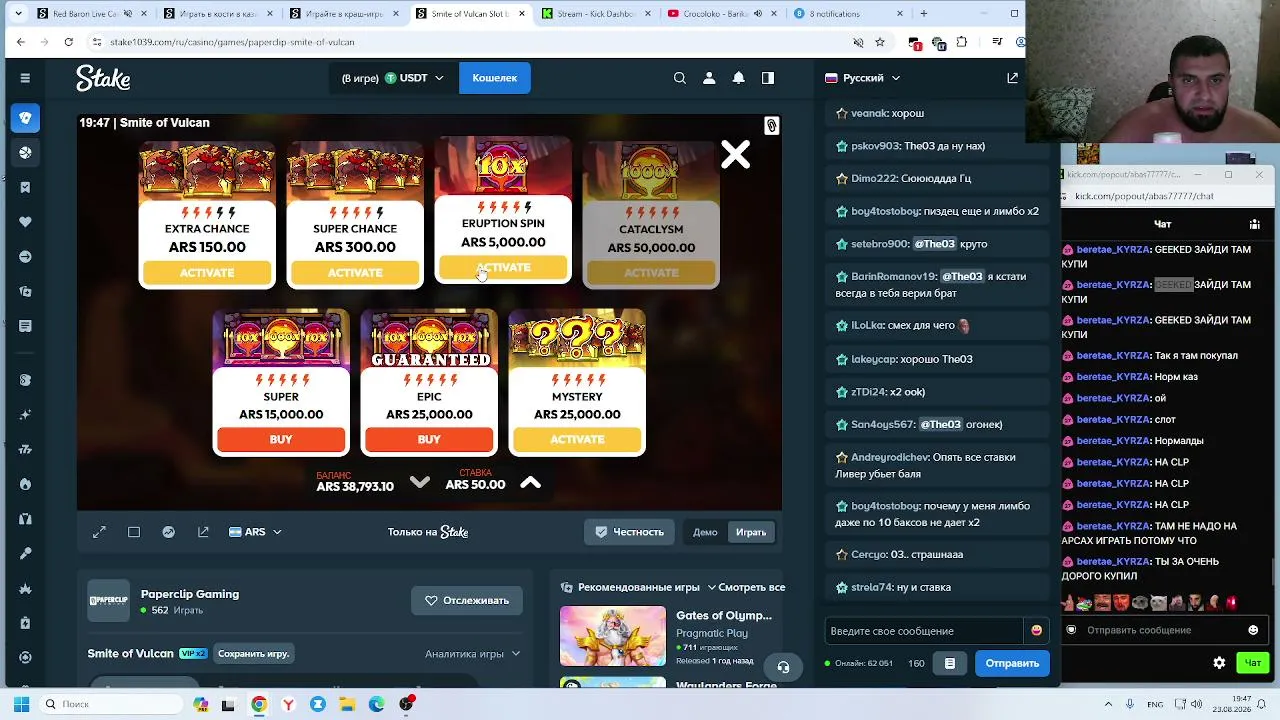Screen dimensions: 1280x720
Task: Open Kick chat emoji picker
Action: coord(1253,630)
